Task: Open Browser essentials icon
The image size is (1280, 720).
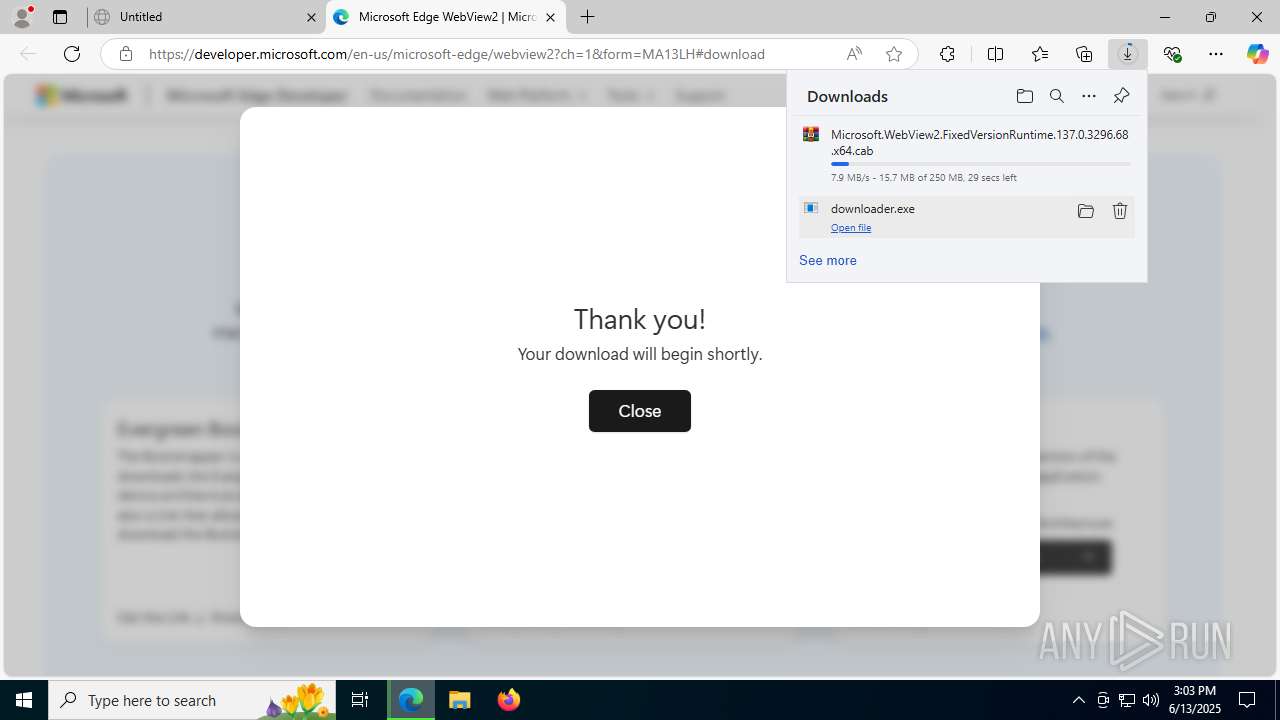Action: click(1172, 54)
